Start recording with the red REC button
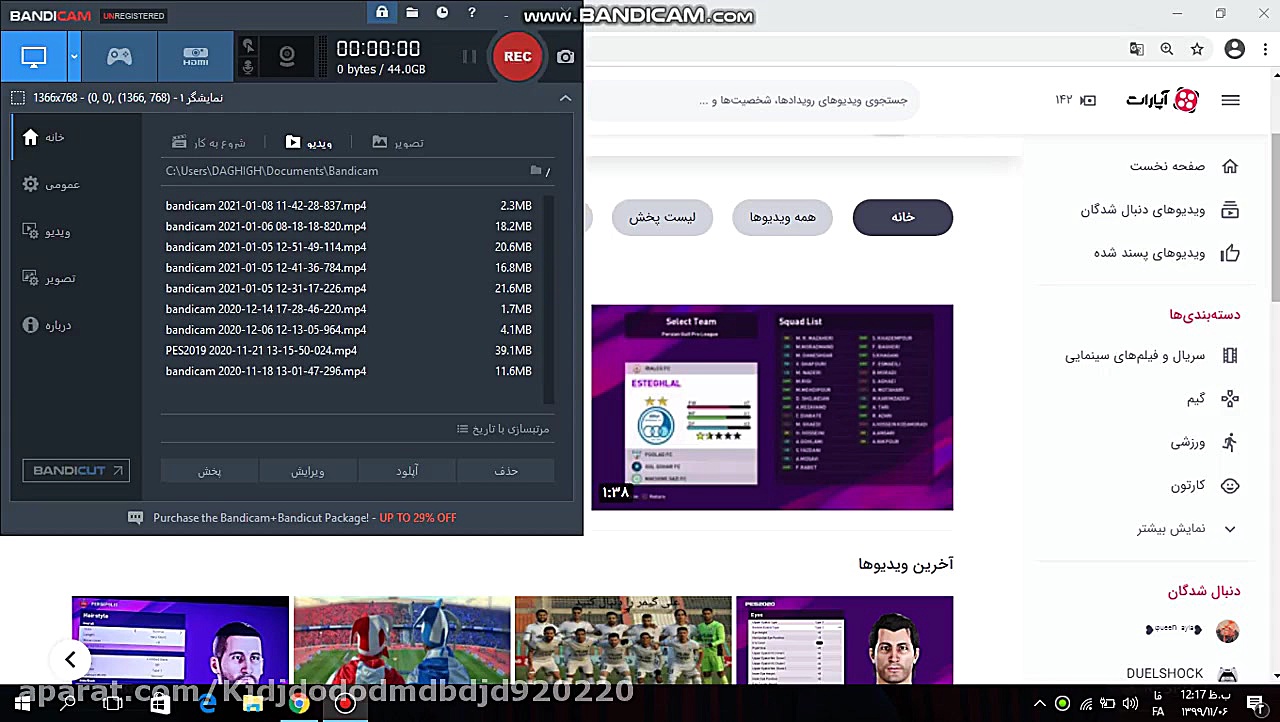Viewport: 1280px width, 722px height. [518, 57]
